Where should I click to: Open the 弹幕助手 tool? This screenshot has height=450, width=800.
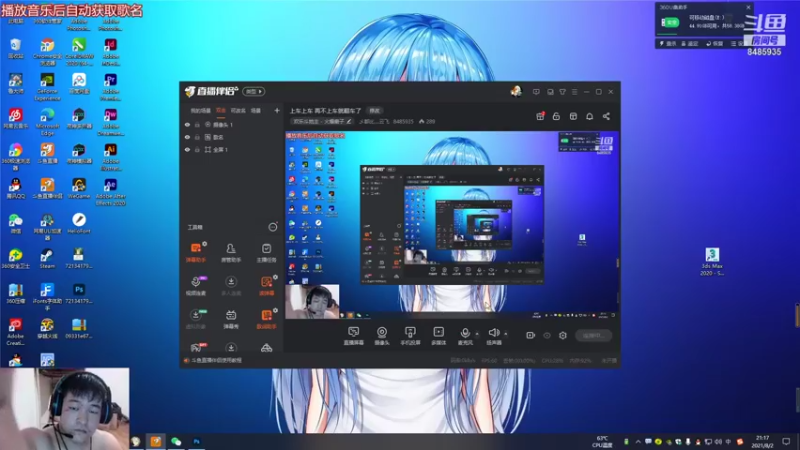tap(195, 253)
